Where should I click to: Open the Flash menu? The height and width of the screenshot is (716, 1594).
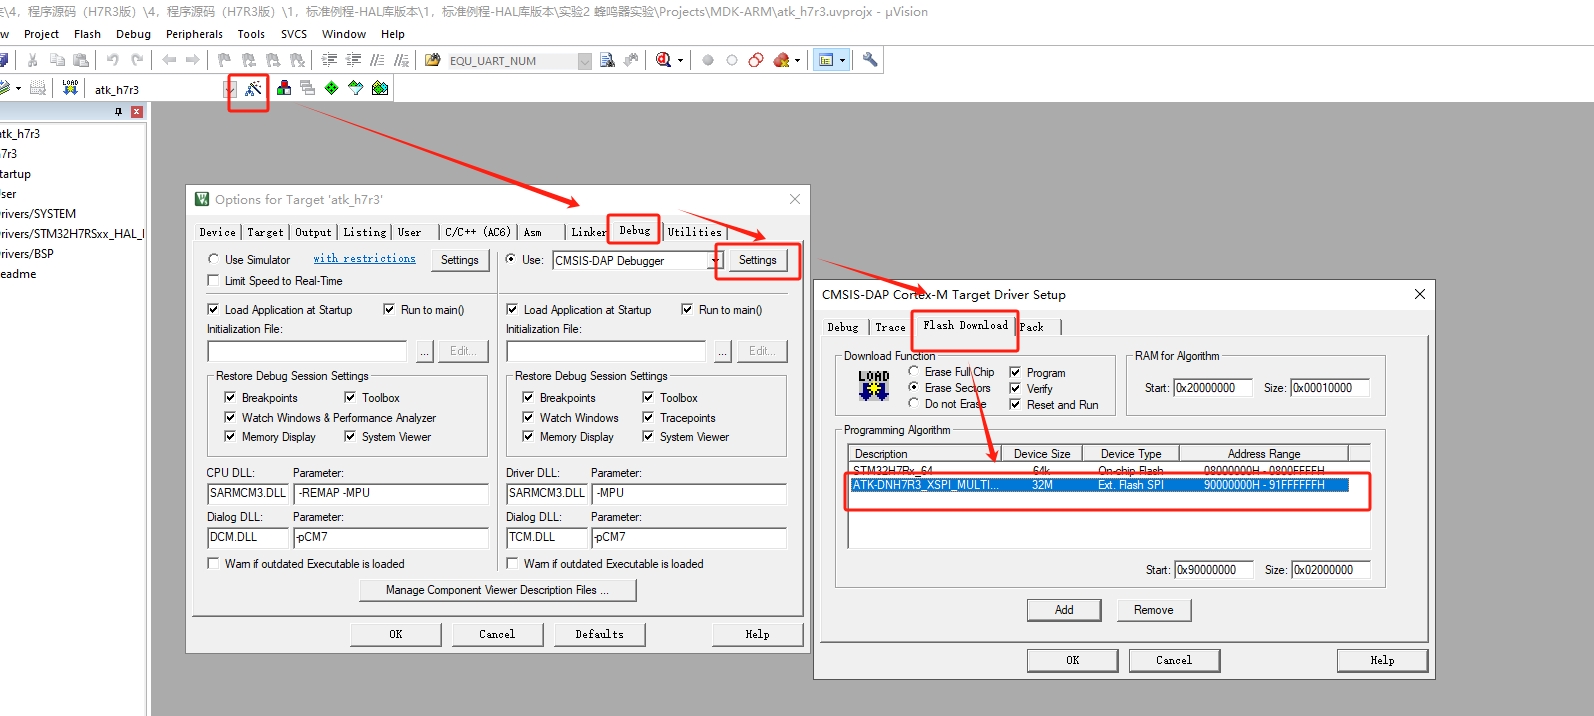[87, 34]
